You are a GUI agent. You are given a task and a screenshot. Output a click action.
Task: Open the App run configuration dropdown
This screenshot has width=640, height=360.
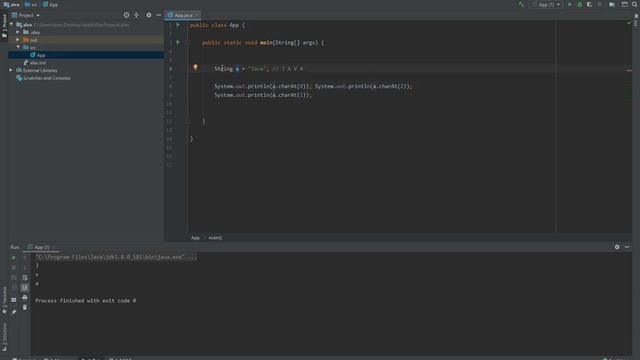click(547, 4)
